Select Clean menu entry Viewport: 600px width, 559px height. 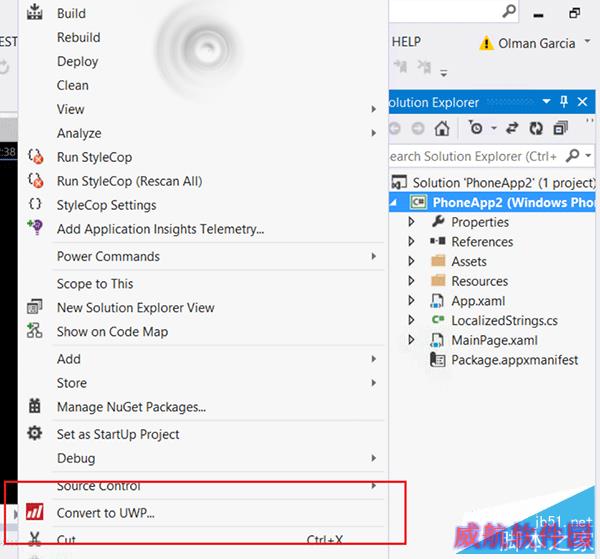[72, 85]
